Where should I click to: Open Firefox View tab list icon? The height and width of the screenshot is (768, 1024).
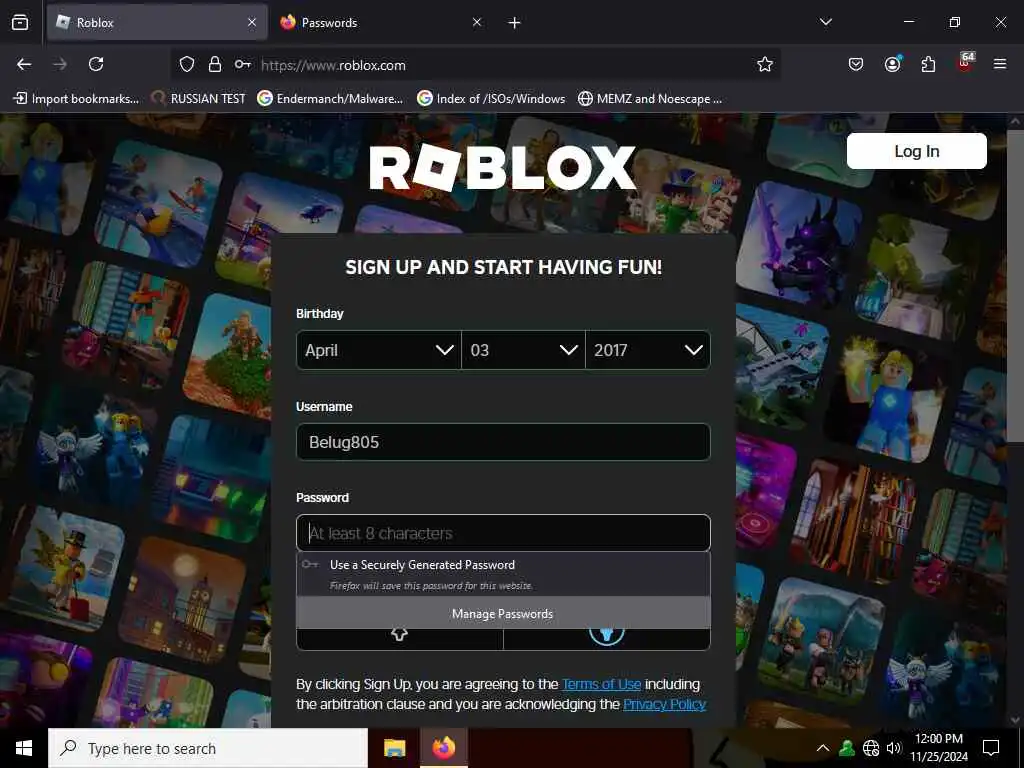click(20, 22)
